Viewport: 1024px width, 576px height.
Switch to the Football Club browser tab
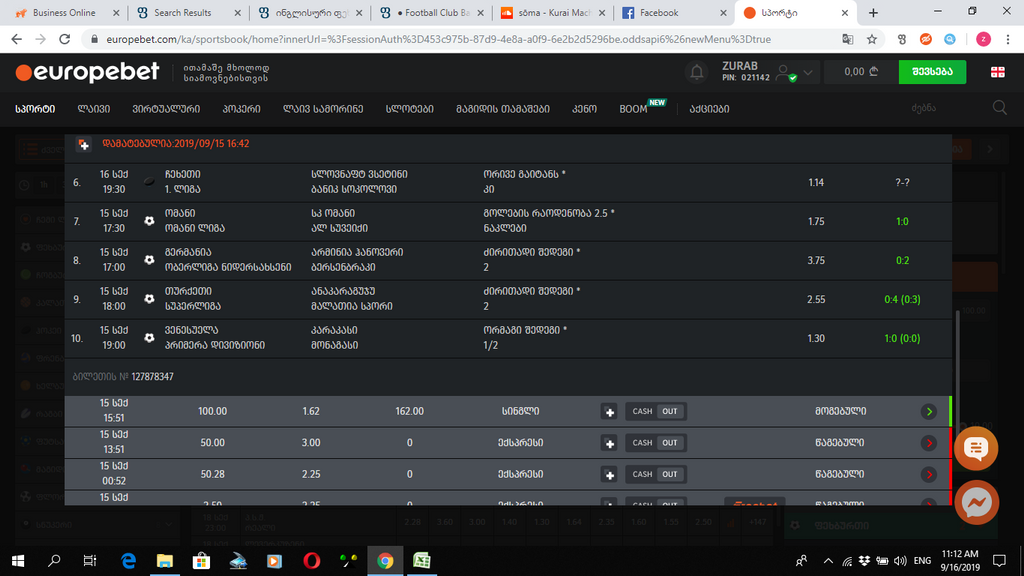431,12
